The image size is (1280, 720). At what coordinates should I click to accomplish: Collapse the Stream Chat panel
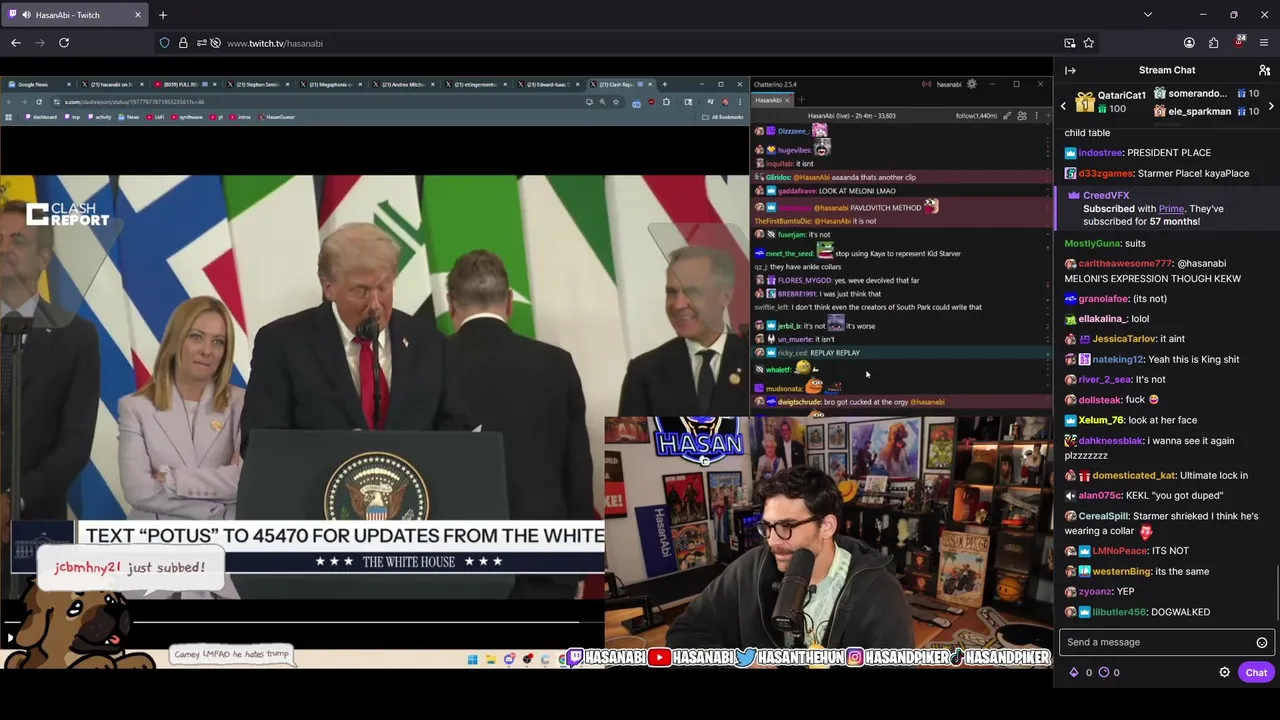[1070, 70]
